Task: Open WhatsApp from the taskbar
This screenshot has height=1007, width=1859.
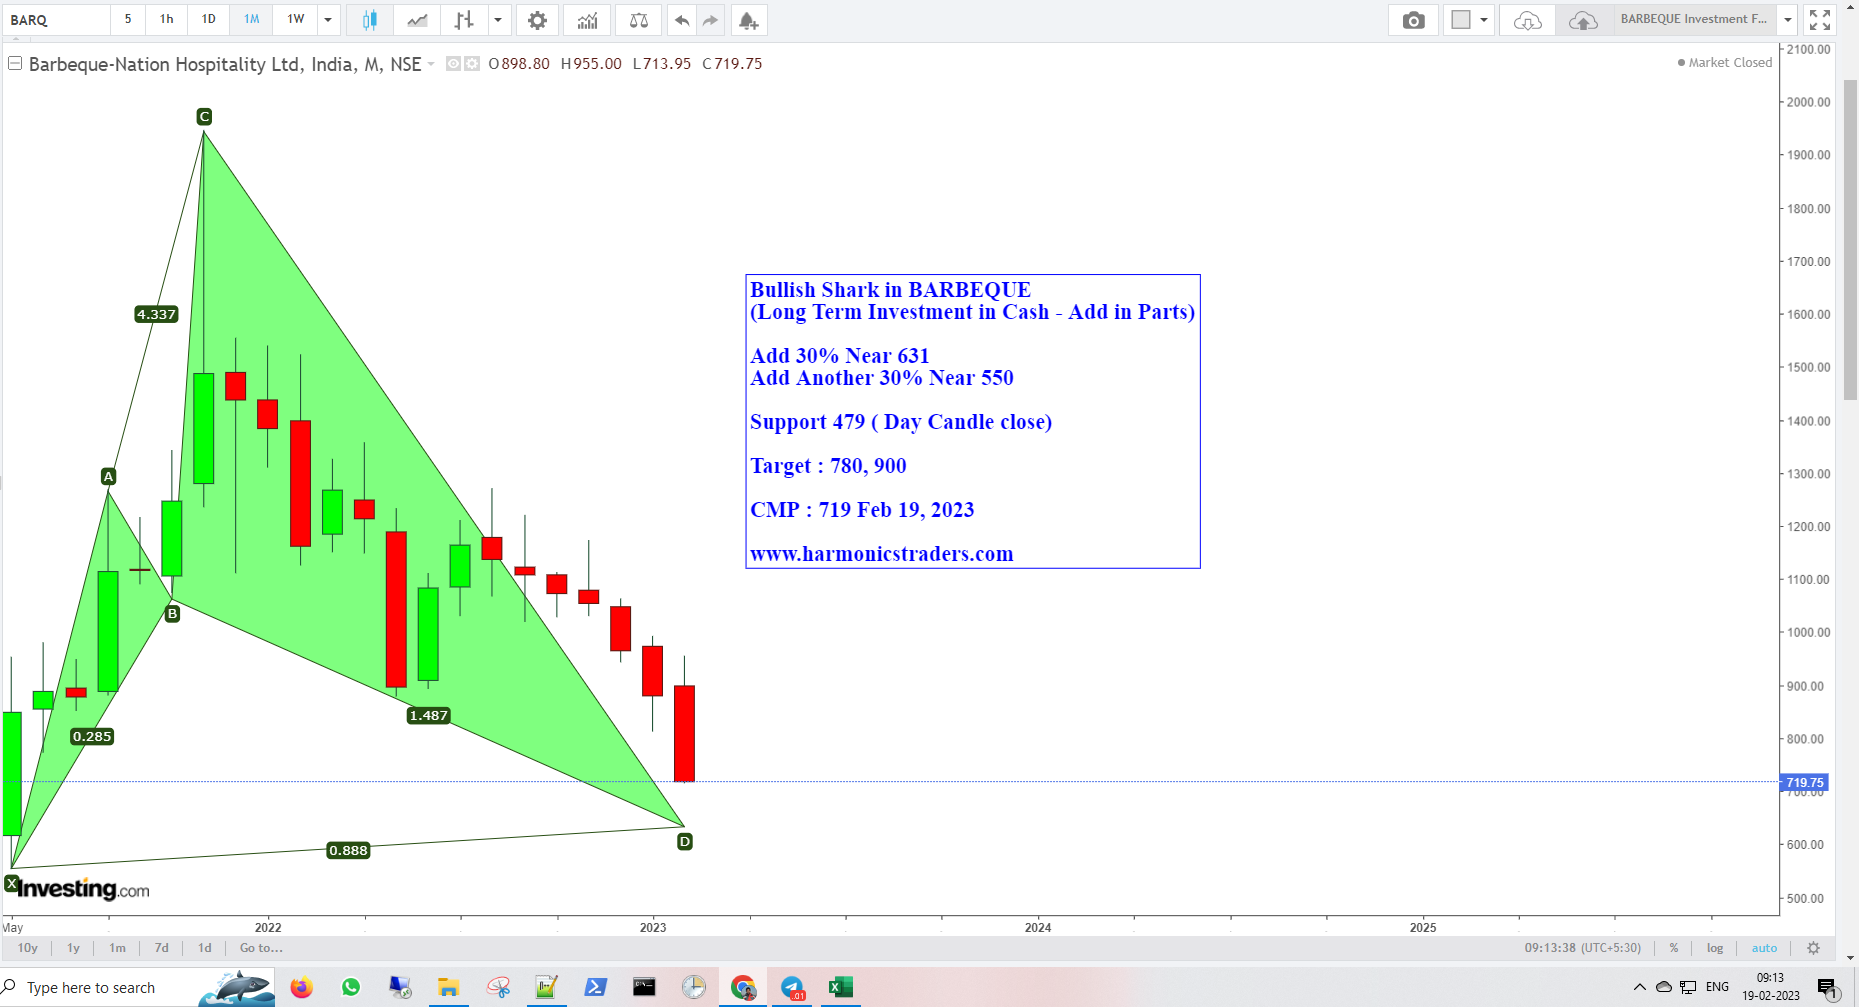Action: point(351,988)
